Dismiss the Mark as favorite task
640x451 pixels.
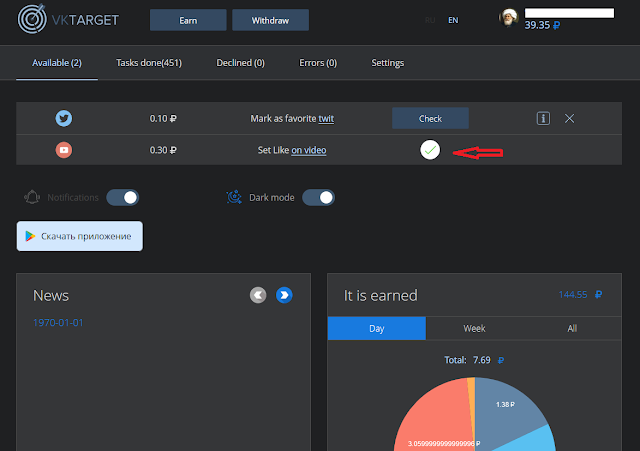[569, 118]
